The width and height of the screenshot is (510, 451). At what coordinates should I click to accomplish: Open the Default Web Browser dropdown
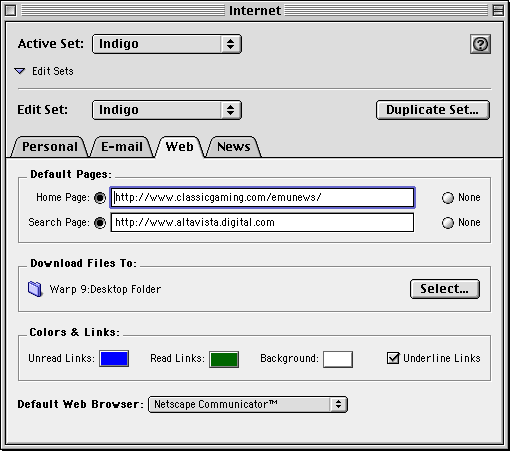click(248, 404)
